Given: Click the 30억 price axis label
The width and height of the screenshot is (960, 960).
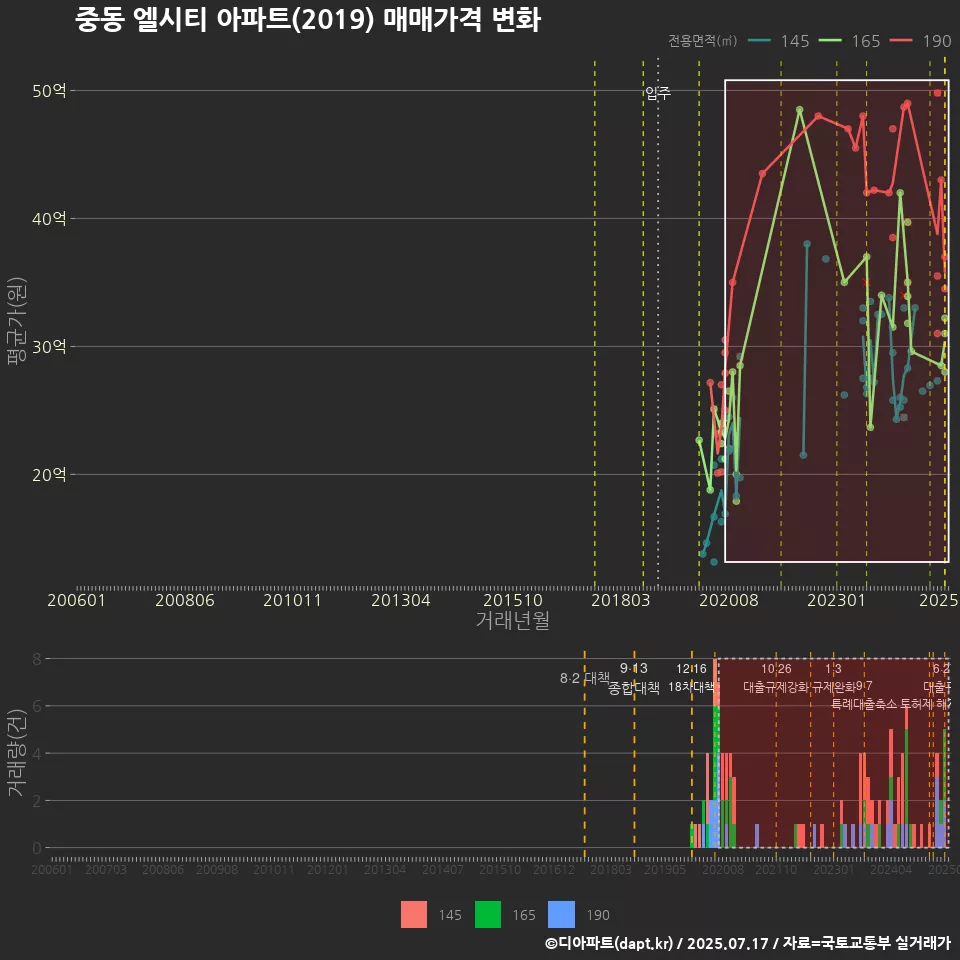Looking at the screenshot, I should [x=49, y=347].
